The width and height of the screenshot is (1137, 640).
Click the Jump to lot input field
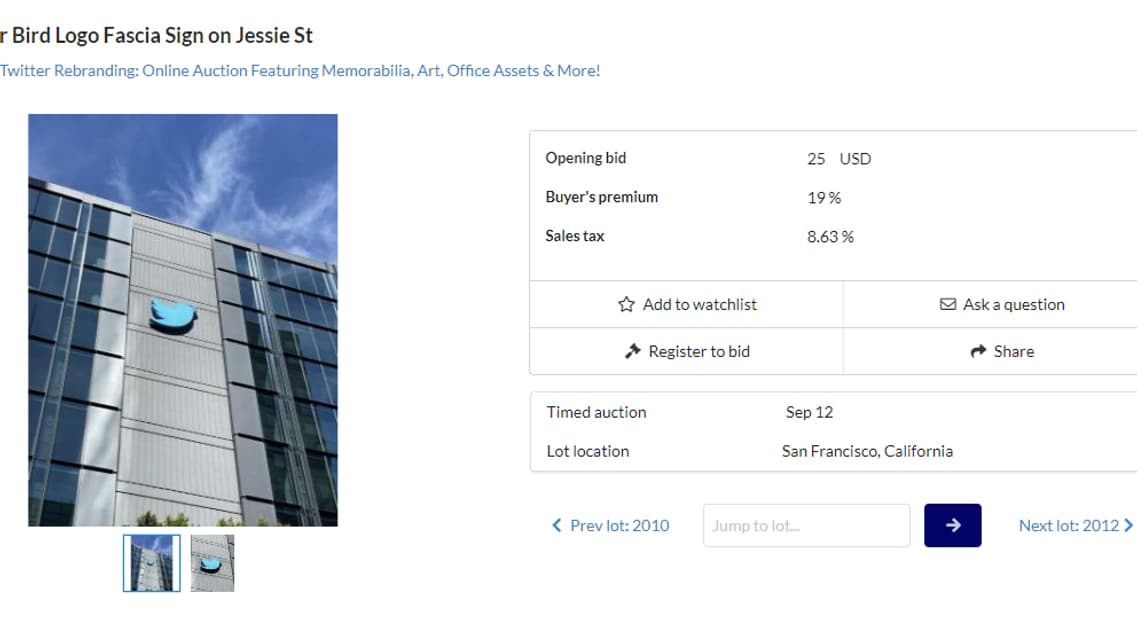806,525
